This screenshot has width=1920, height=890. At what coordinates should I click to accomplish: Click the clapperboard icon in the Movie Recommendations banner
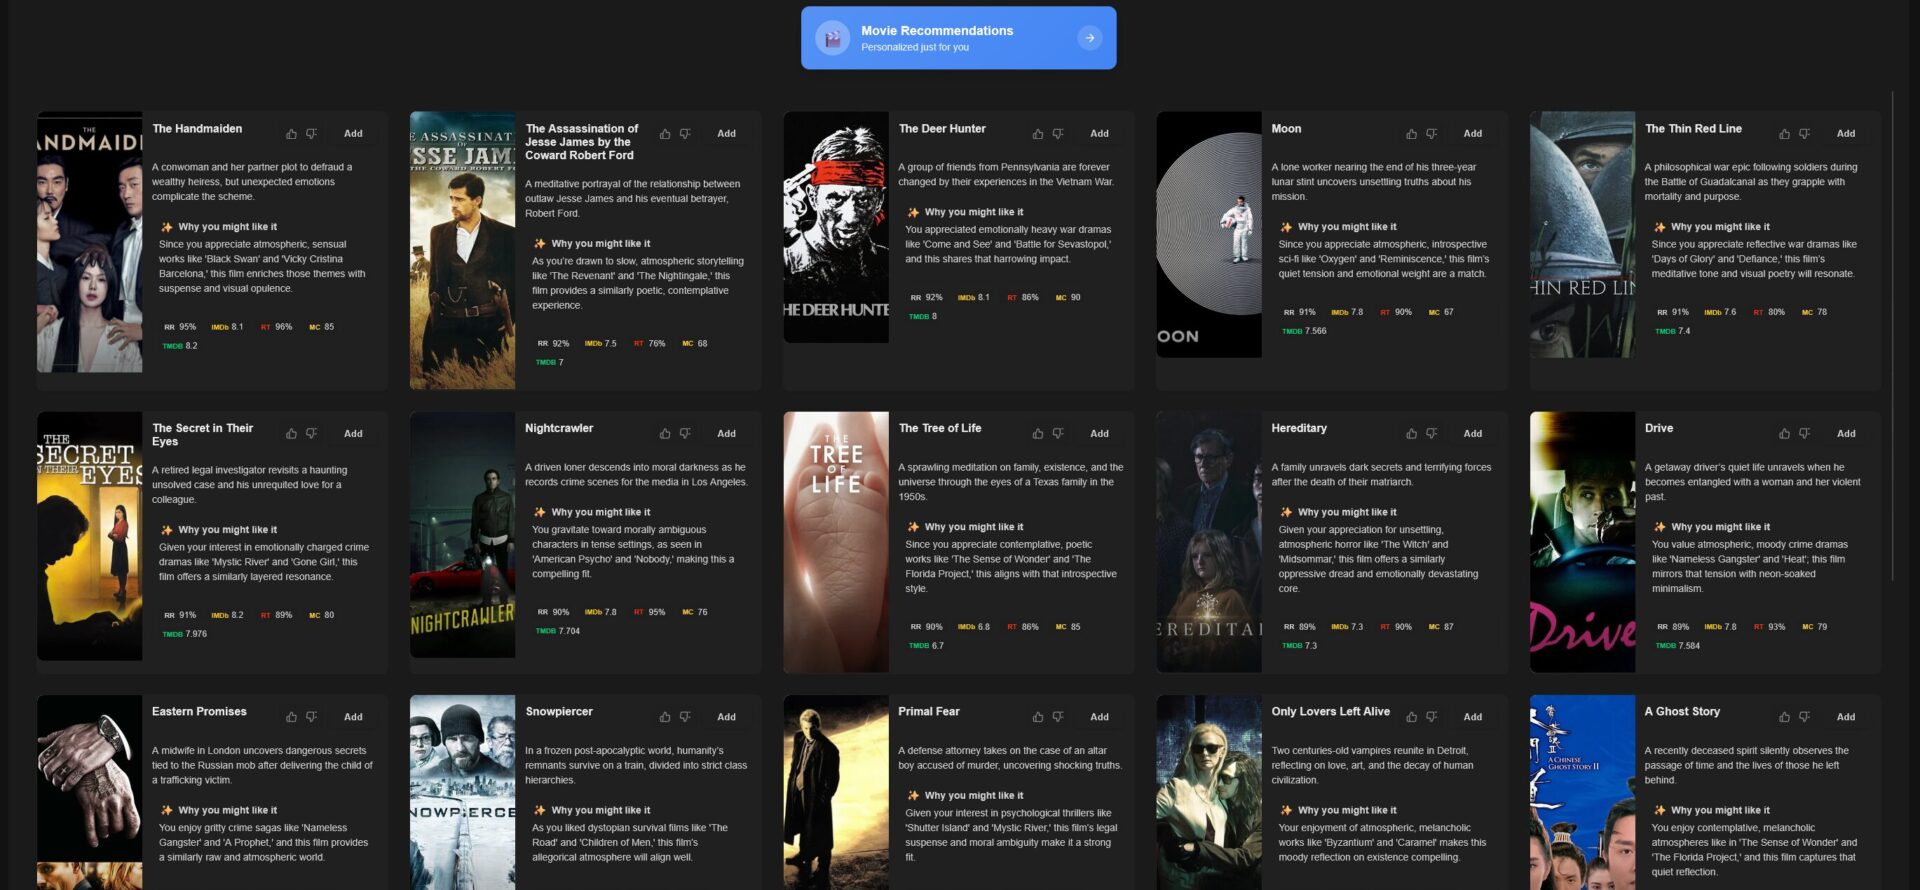[x=832, y=38]
